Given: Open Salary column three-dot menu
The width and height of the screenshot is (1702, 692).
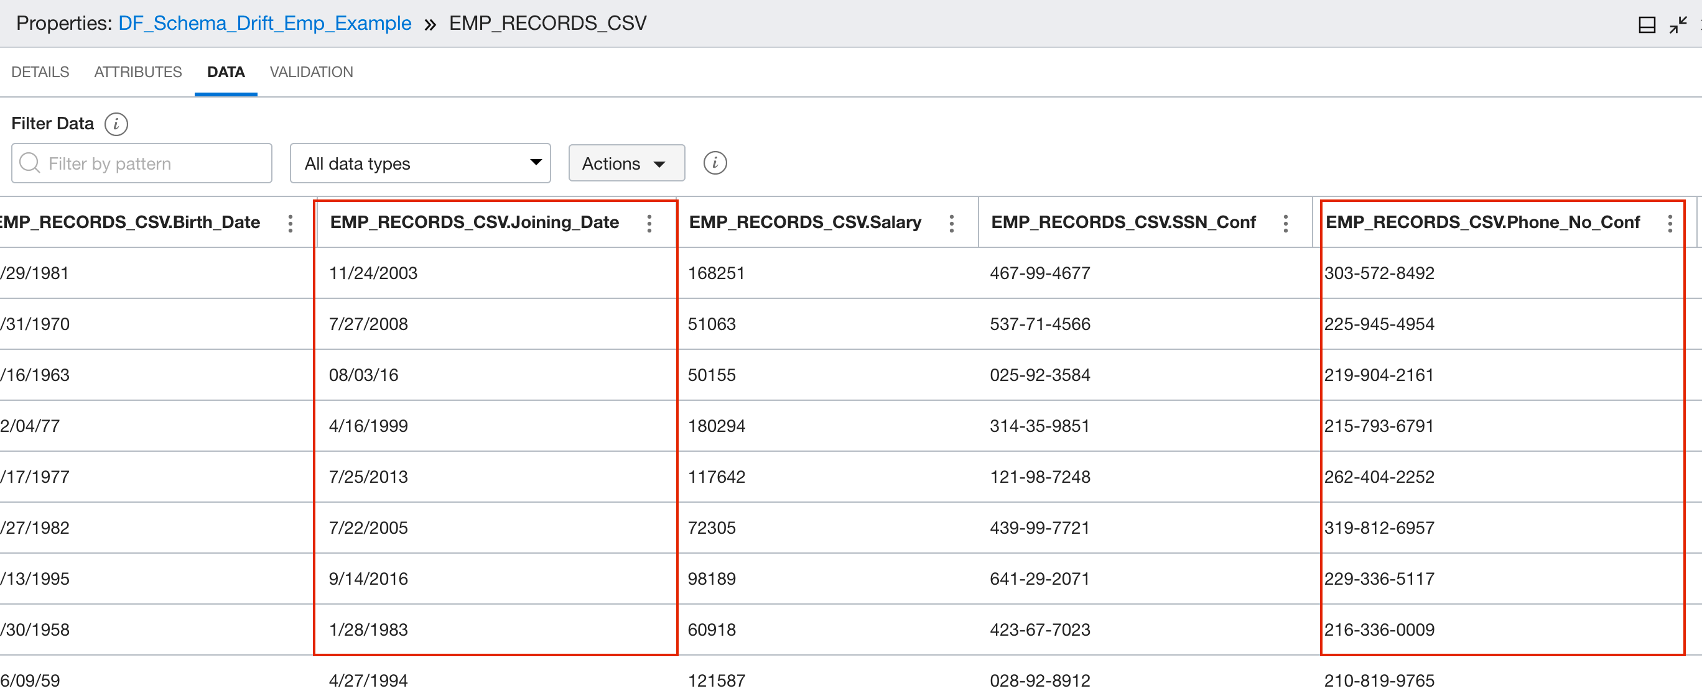Looking at the screenshot, I should (951, 223).
